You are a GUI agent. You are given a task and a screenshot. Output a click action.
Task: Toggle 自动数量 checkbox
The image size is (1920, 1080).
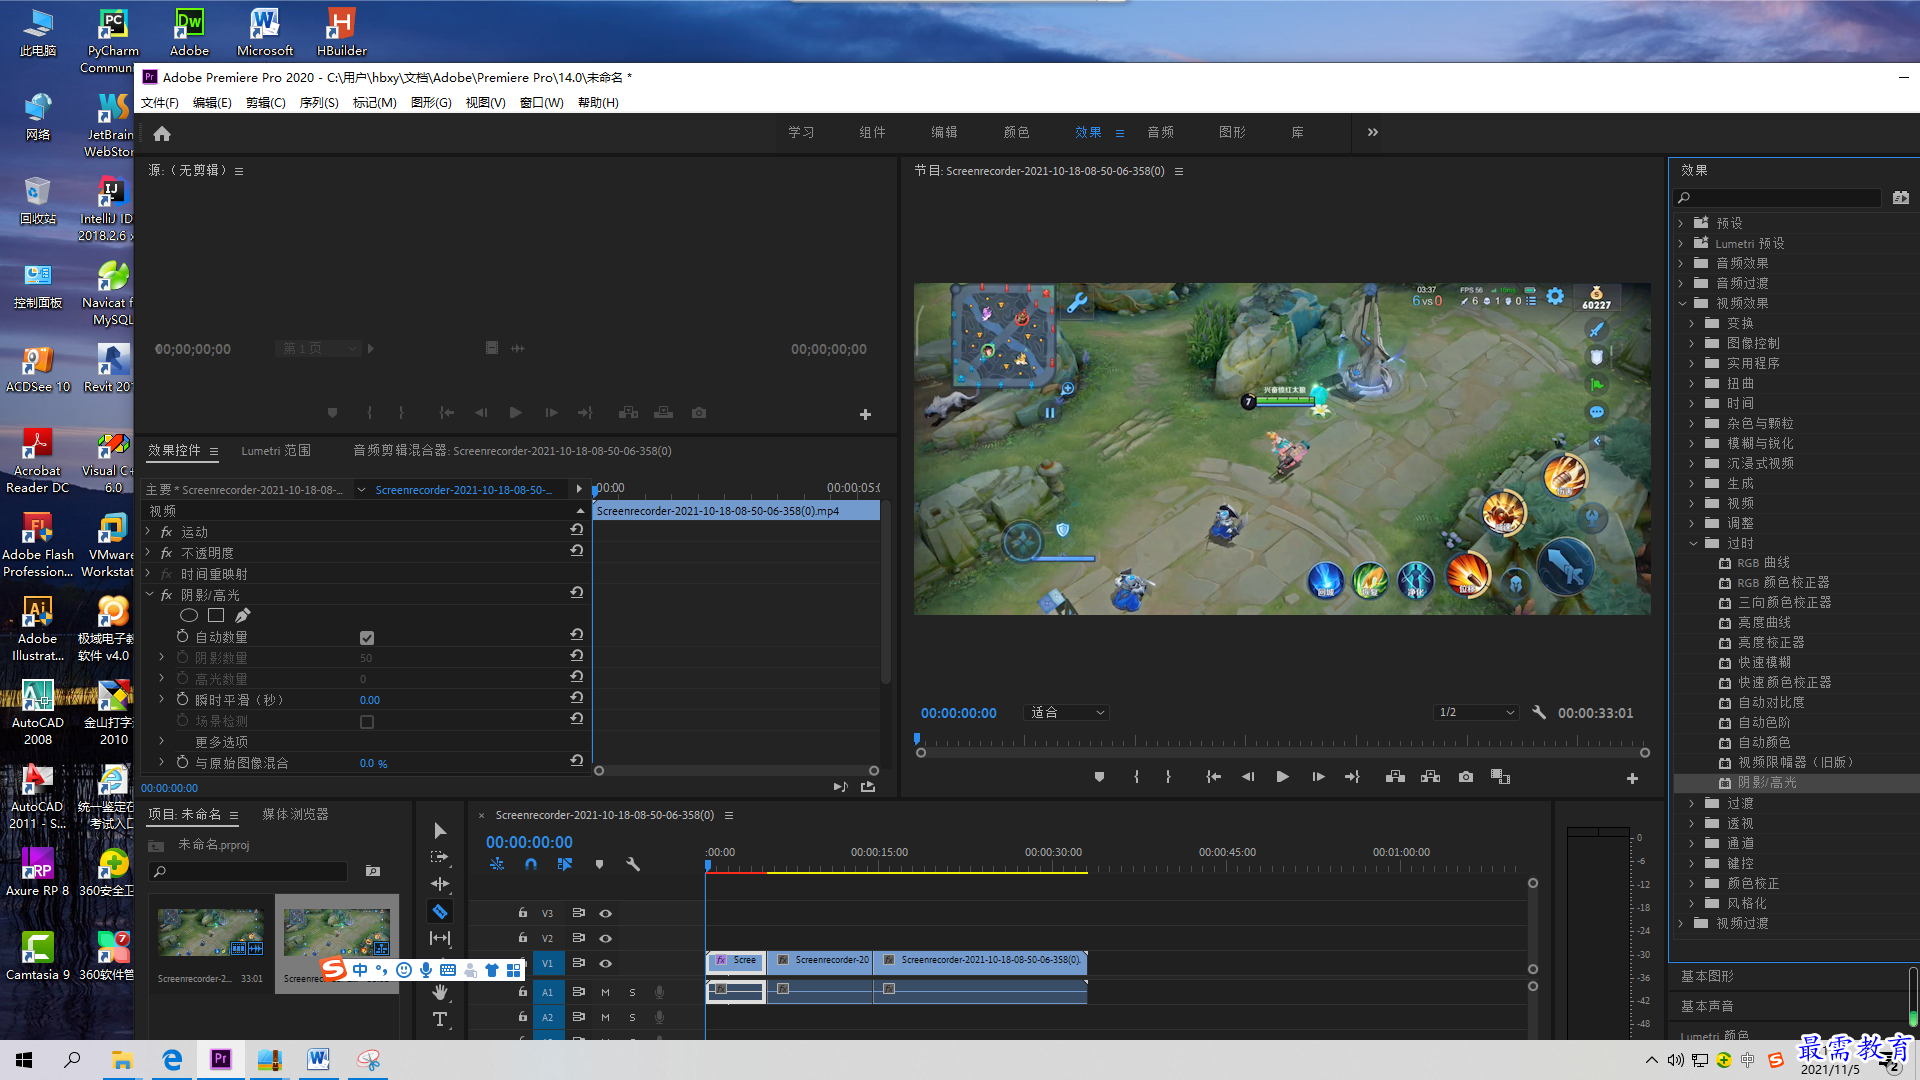(x=367, y=638)
